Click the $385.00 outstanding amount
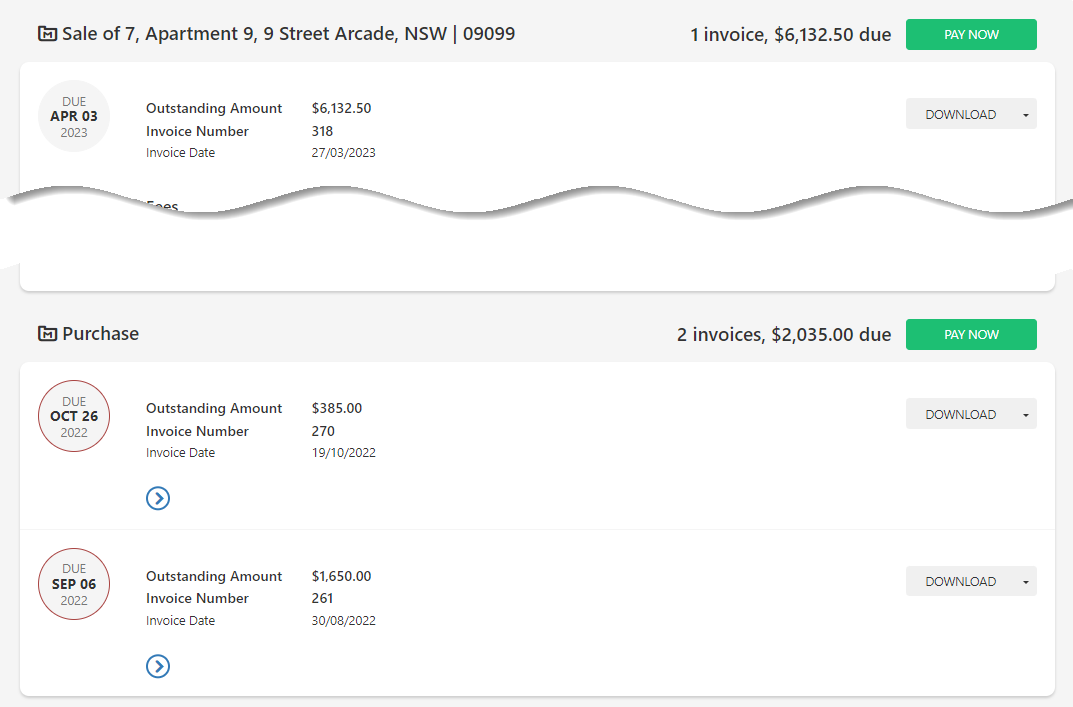 click(337, 408)
